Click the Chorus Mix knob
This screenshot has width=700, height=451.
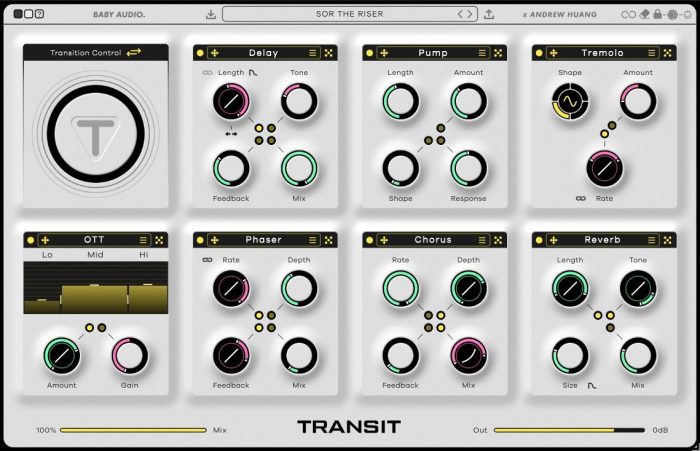pos(468,356)
